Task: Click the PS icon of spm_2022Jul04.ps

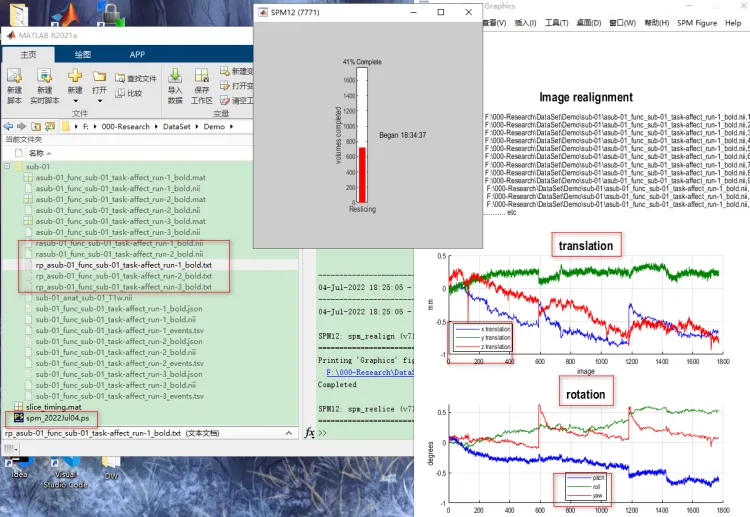Action: [19, 418]
